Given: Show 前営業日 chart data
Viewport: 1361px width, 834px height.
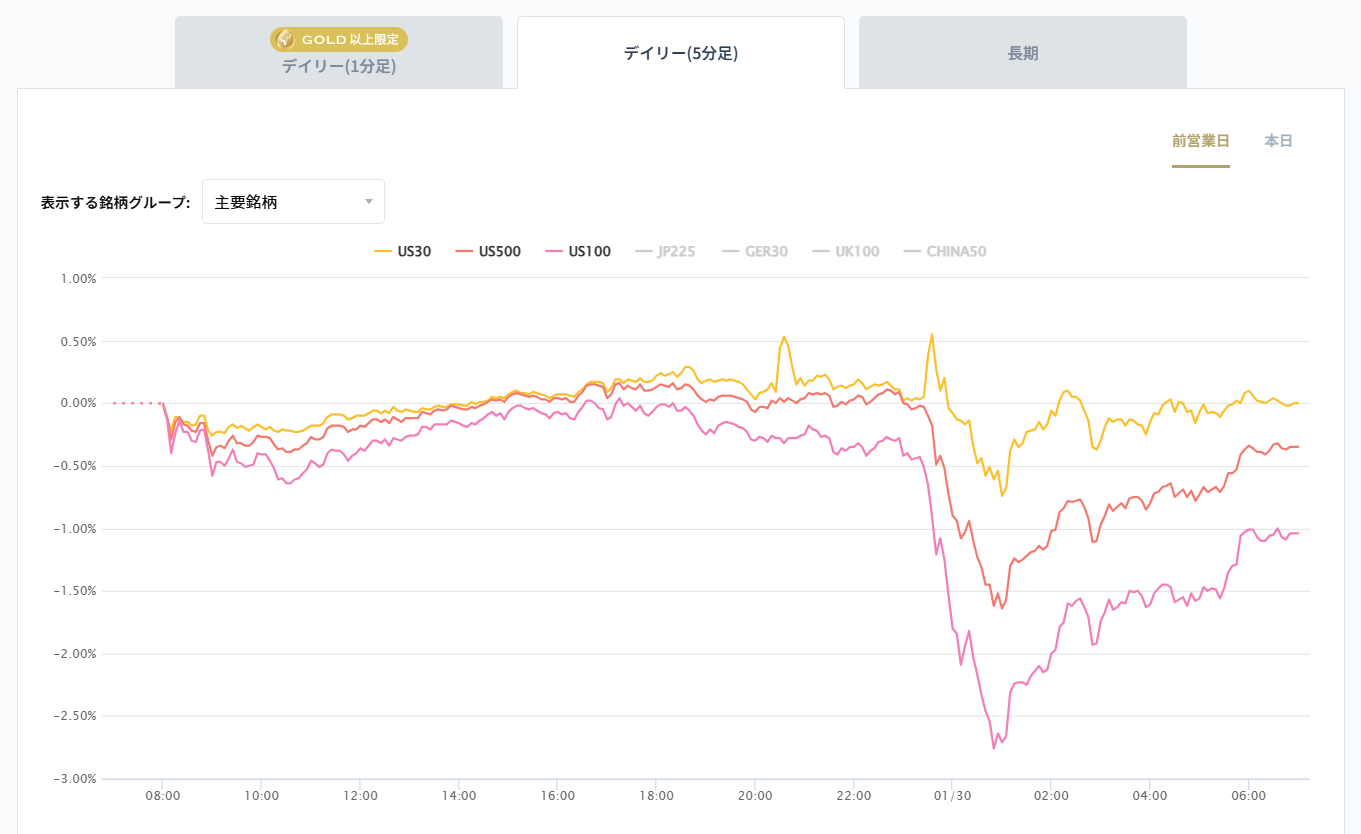Looking at the screenshot, I should tap(1200, 141).
